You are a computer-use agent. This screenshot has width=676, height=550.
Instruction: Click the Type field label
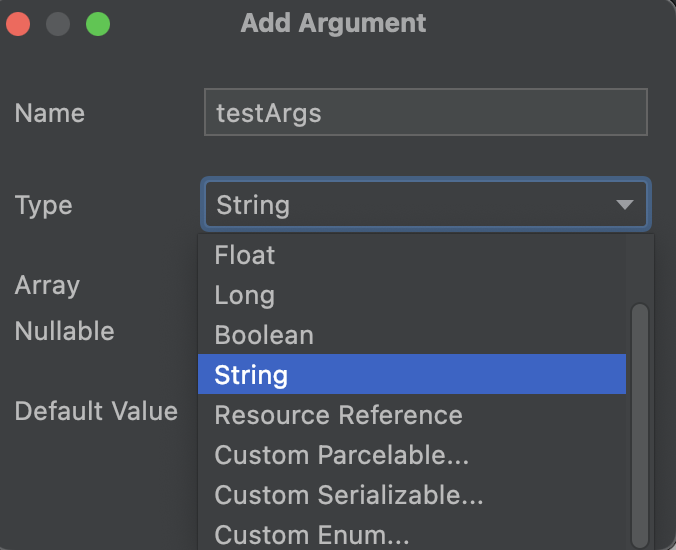click(x=44, y=205)
